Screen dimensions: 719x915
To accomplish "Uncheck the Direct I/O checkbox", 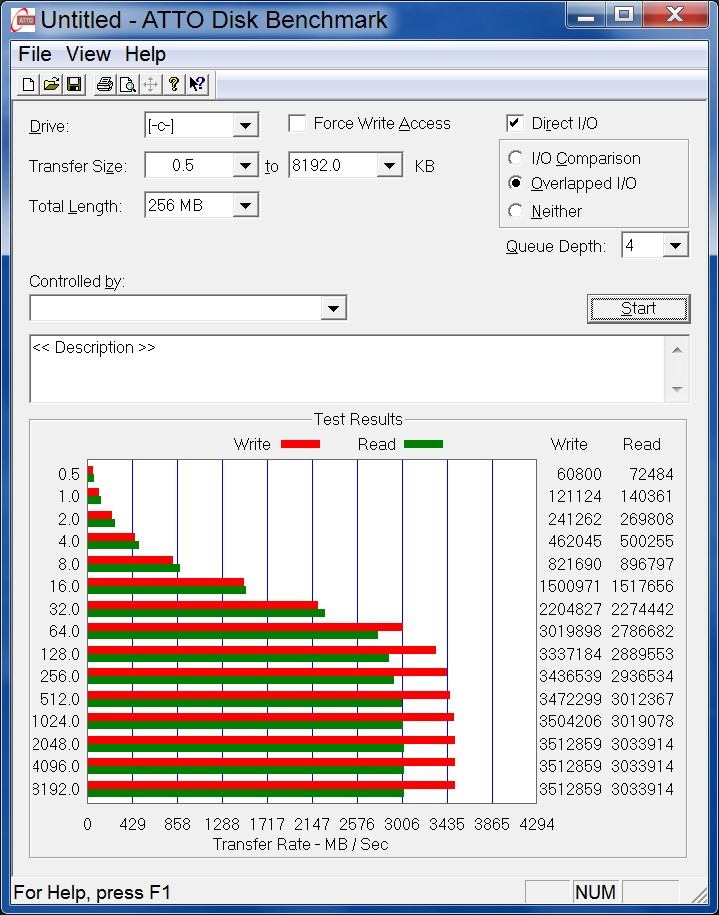I will [514, 123].
